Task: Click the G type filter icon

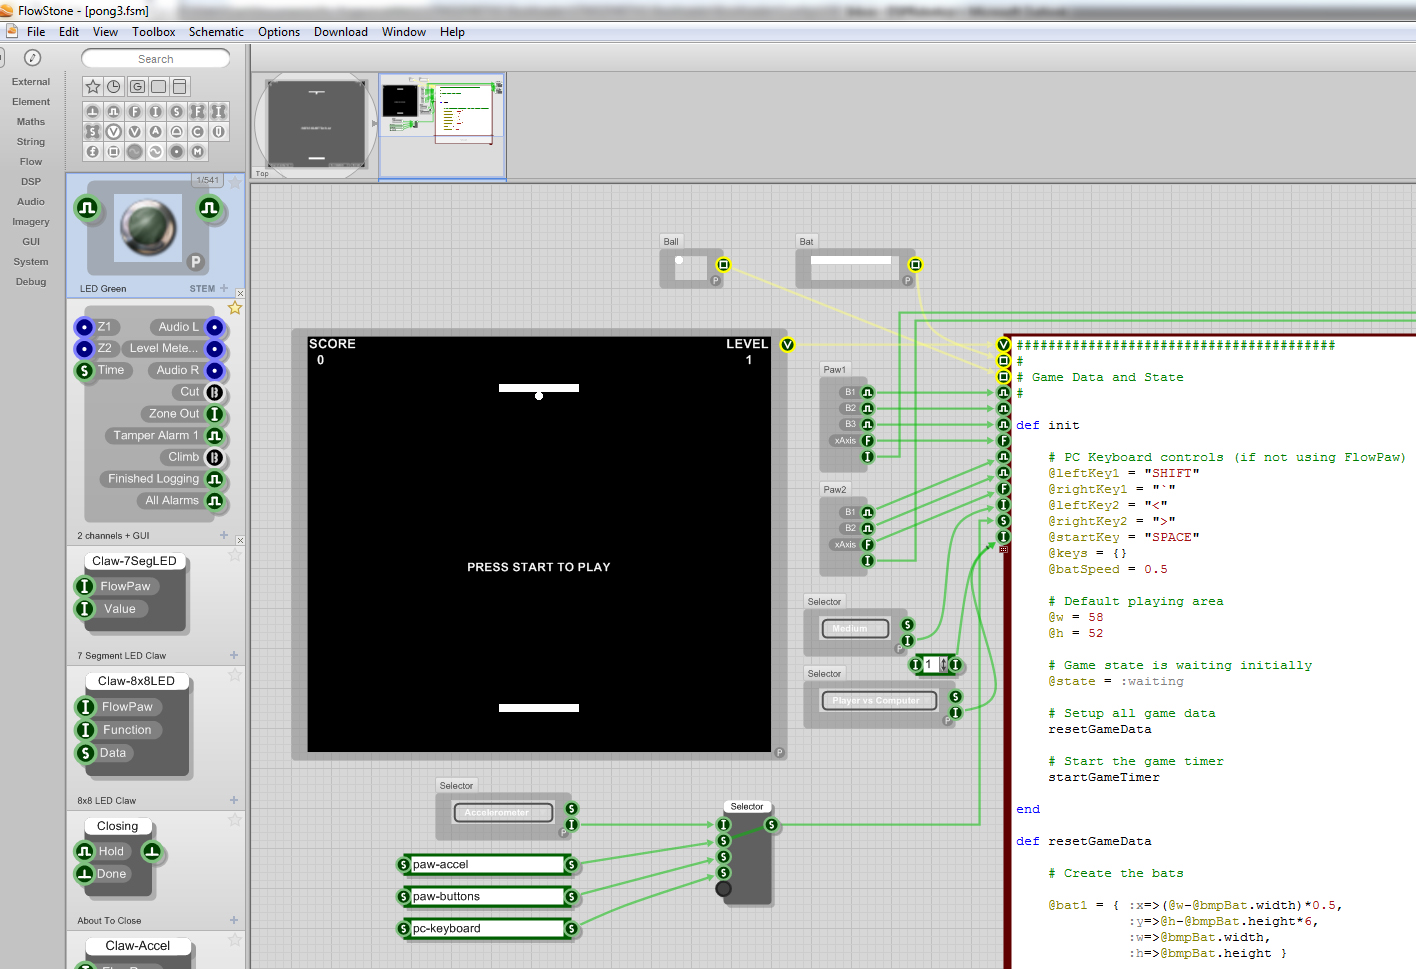Action: coord(137,87)
